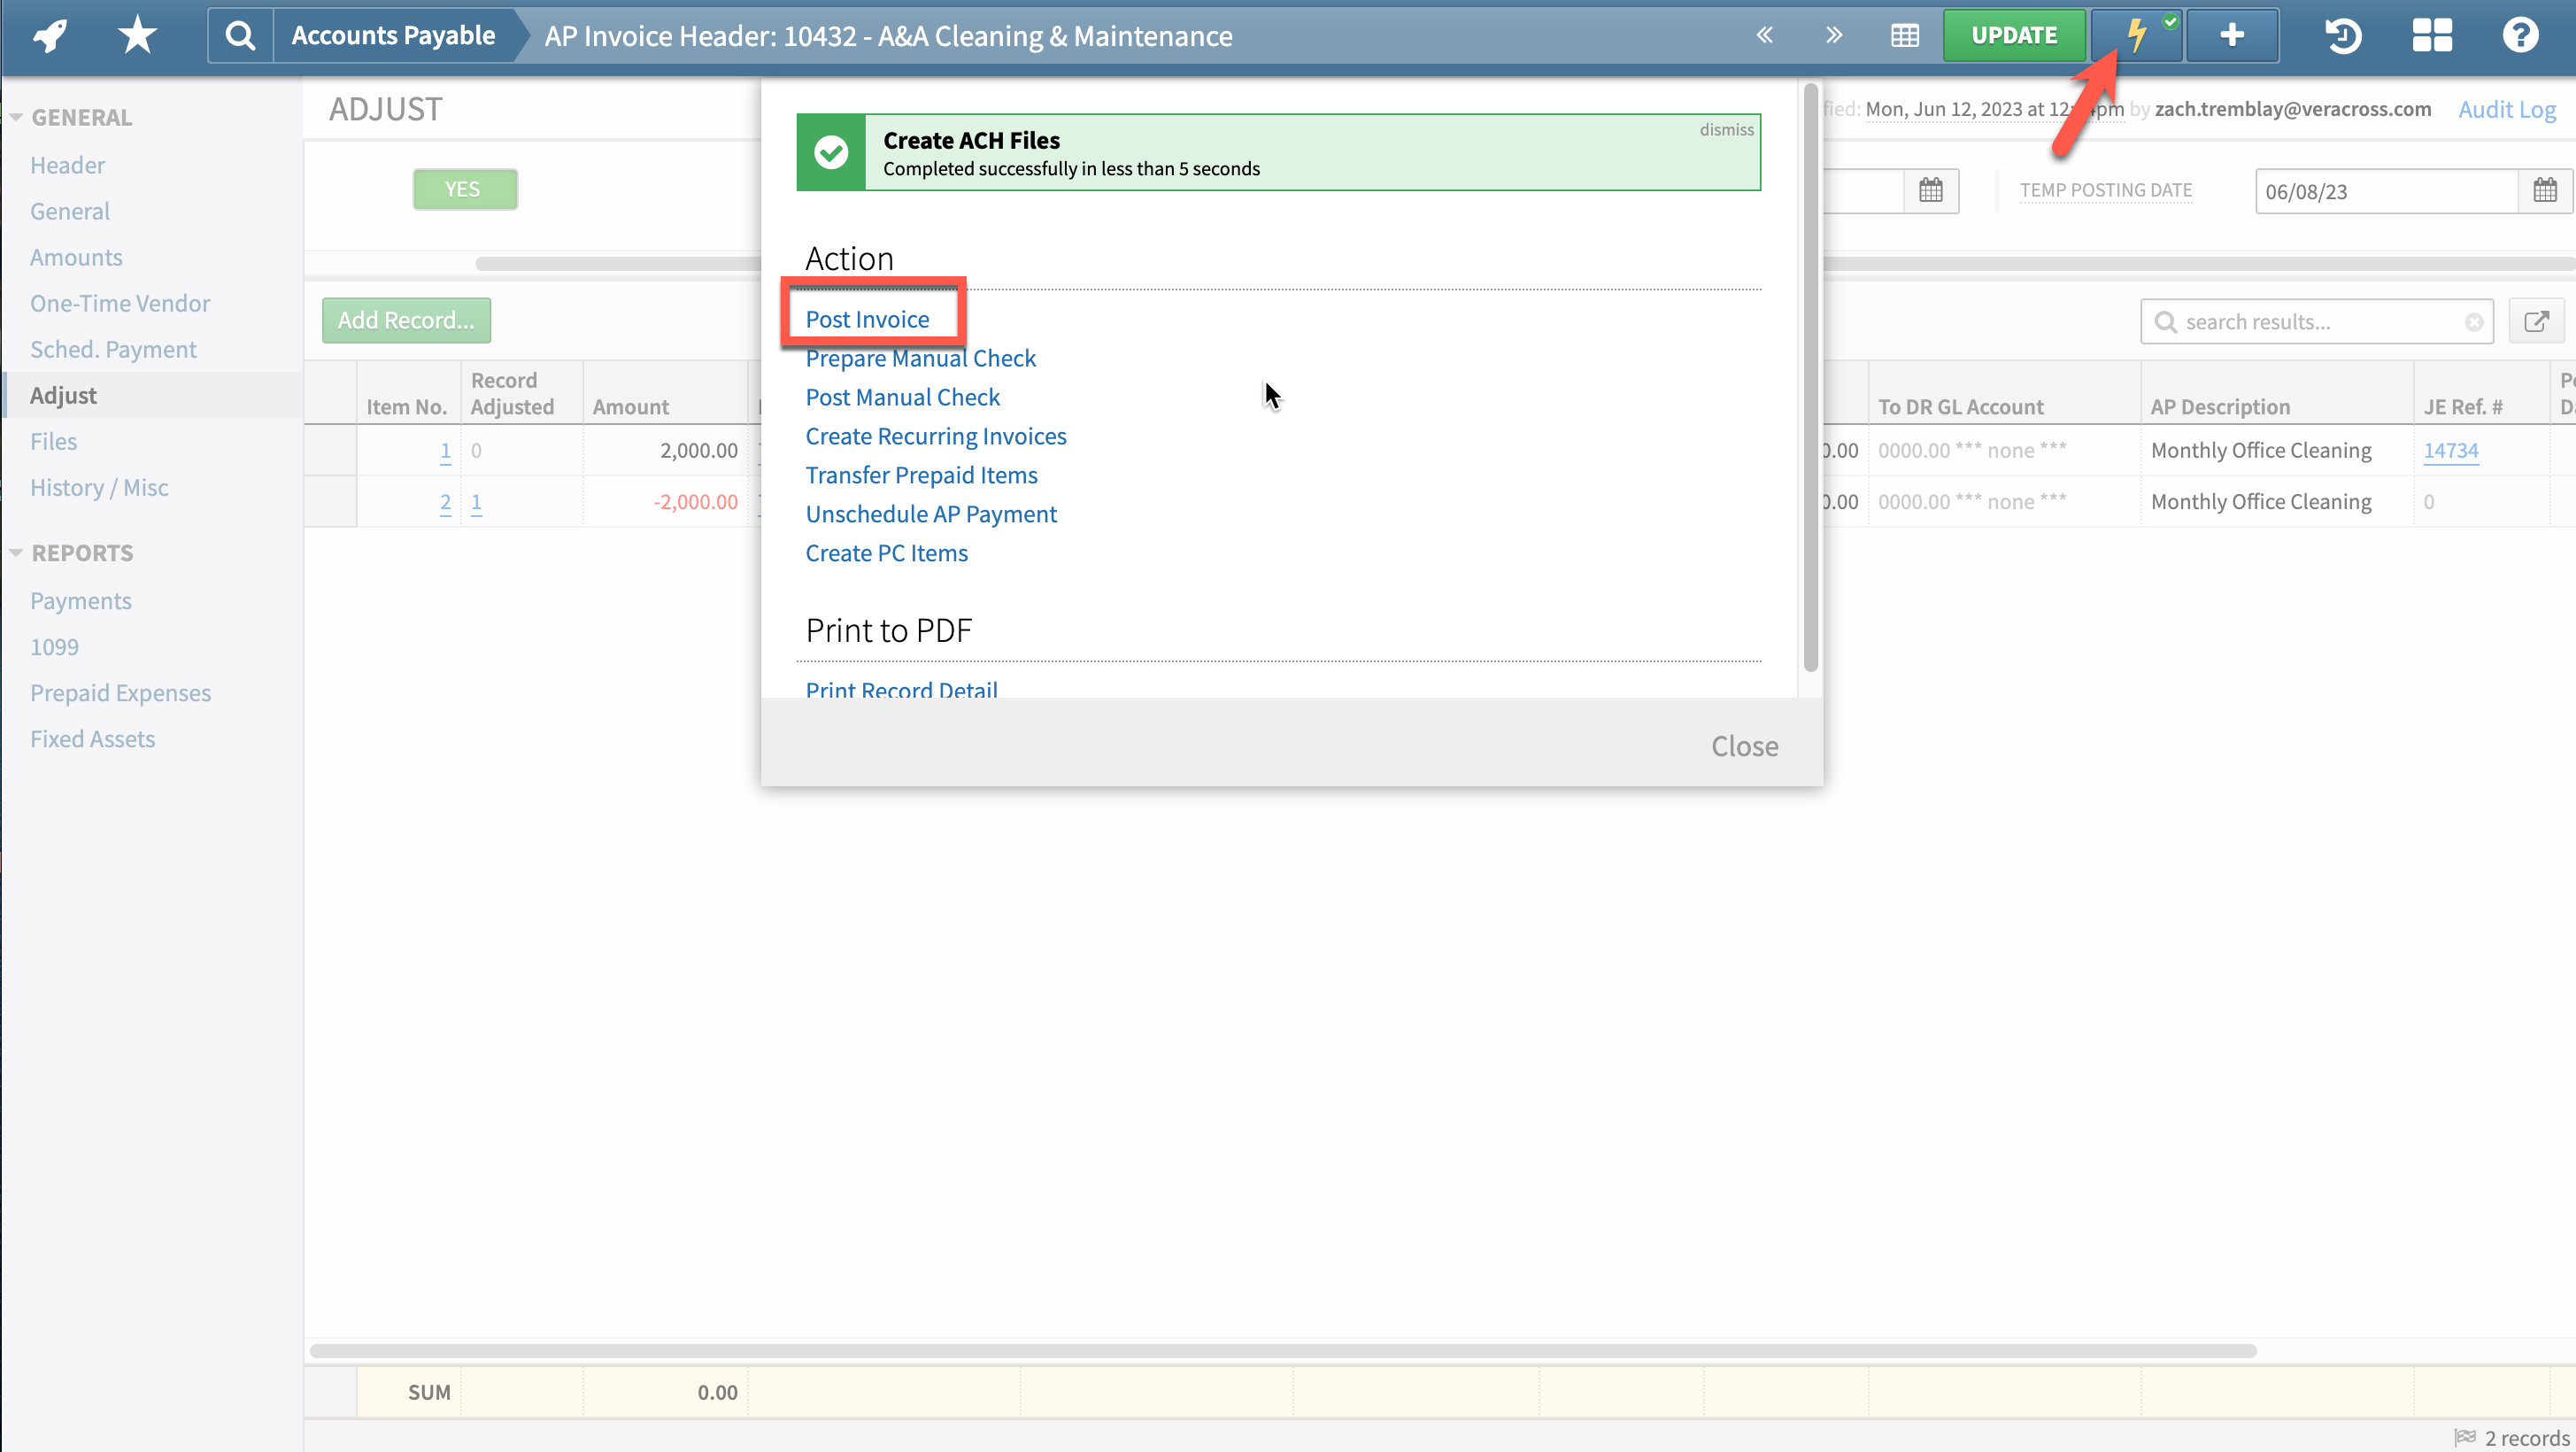
Task: Click inside the search results field
Action: (x=2310, y=321)
